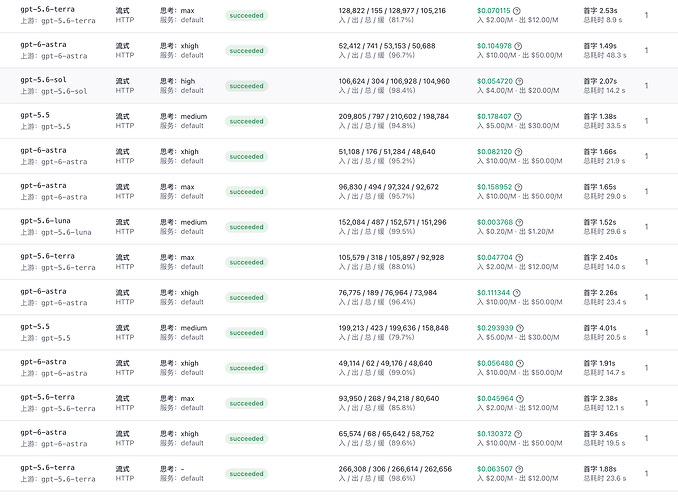
Task: Click succeeded badge in gpt-5.6-luna row
Action: coord(246,227)
